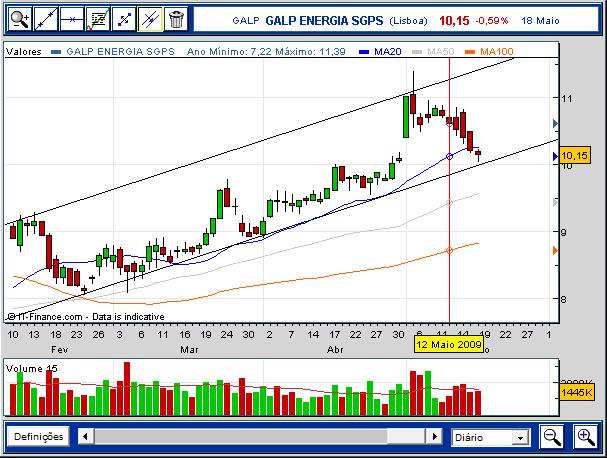Click the zoom out magnifier button
Image resolution: width=607 pixels, height=458 pixels.
click(x=552, y=437)
